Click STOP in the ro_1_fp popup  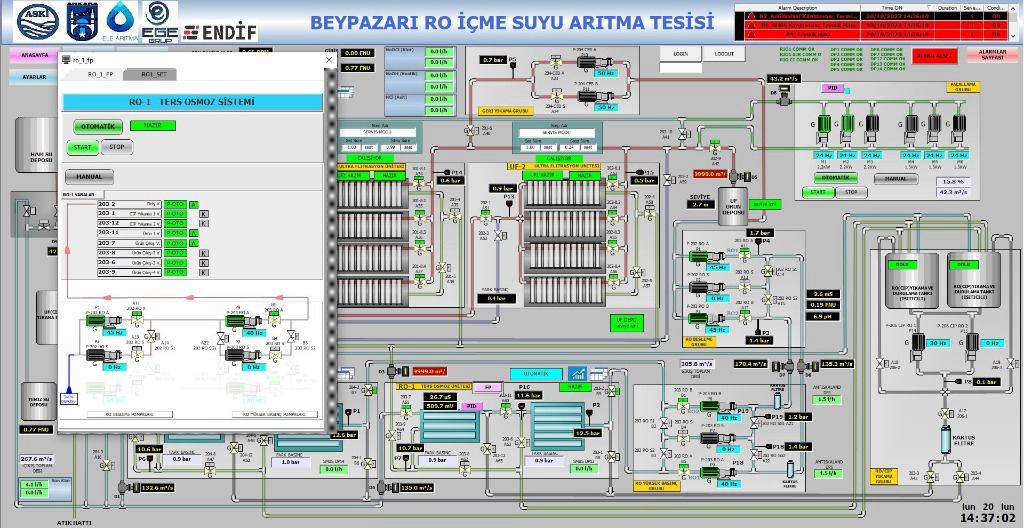116,147
